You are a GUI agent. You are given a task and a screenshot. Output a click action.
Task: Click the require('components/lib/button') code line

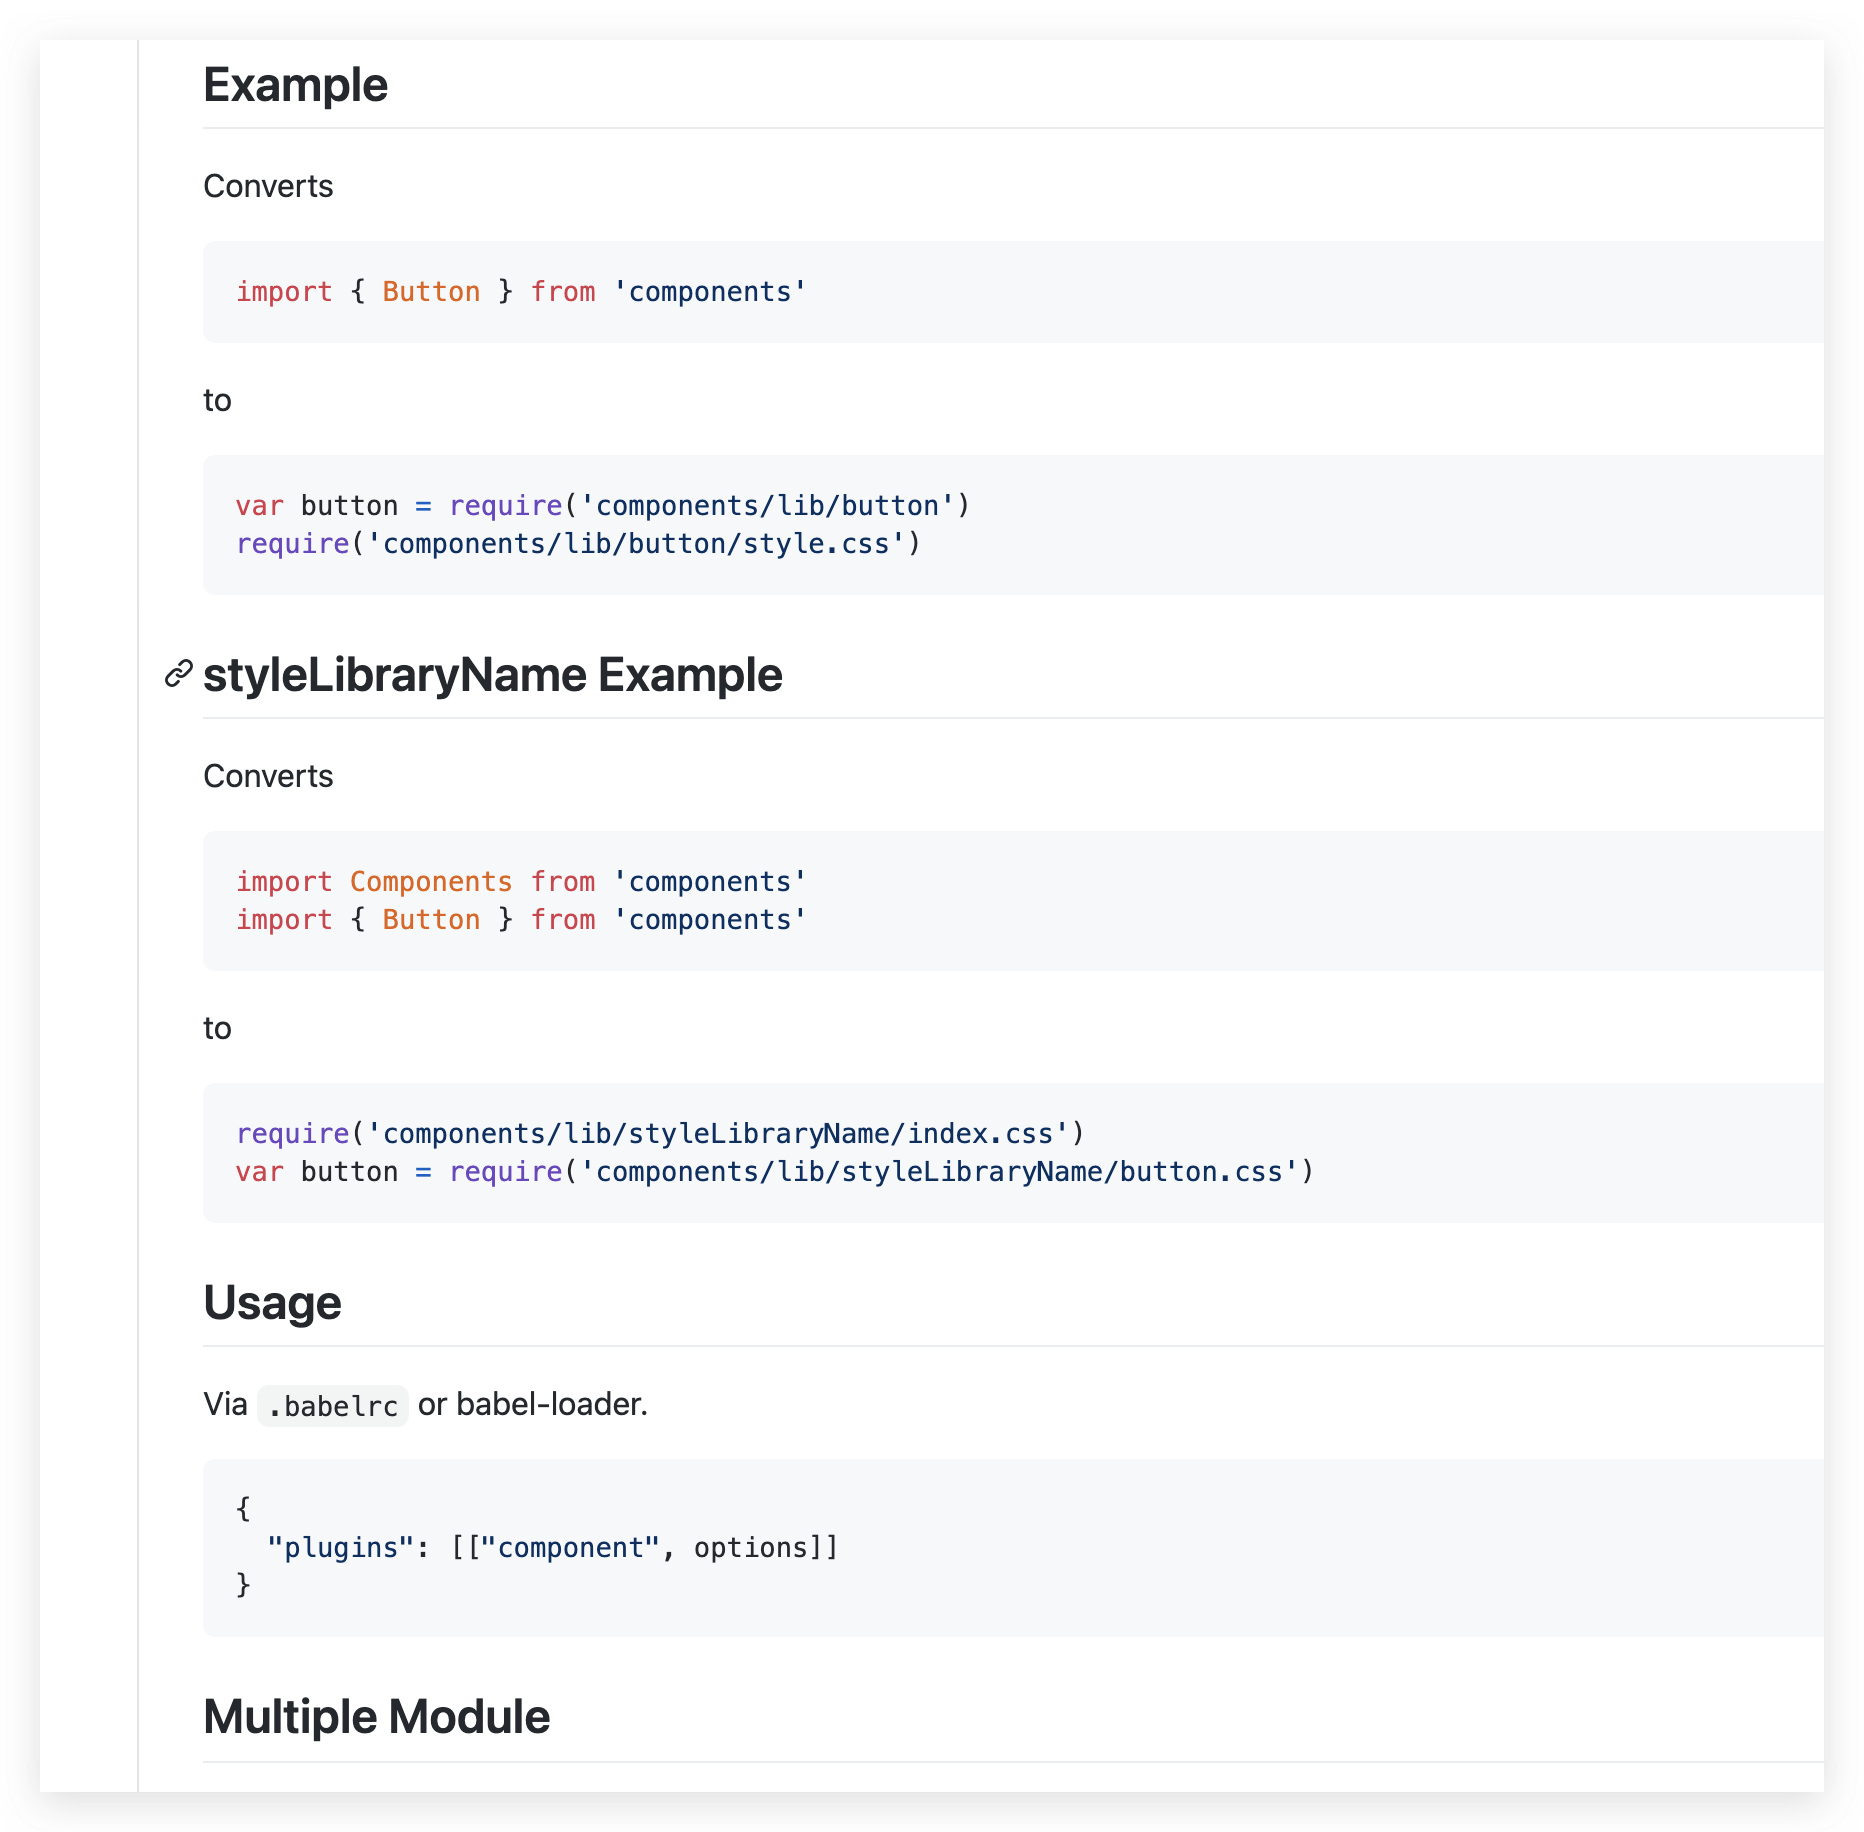(601, 505)
